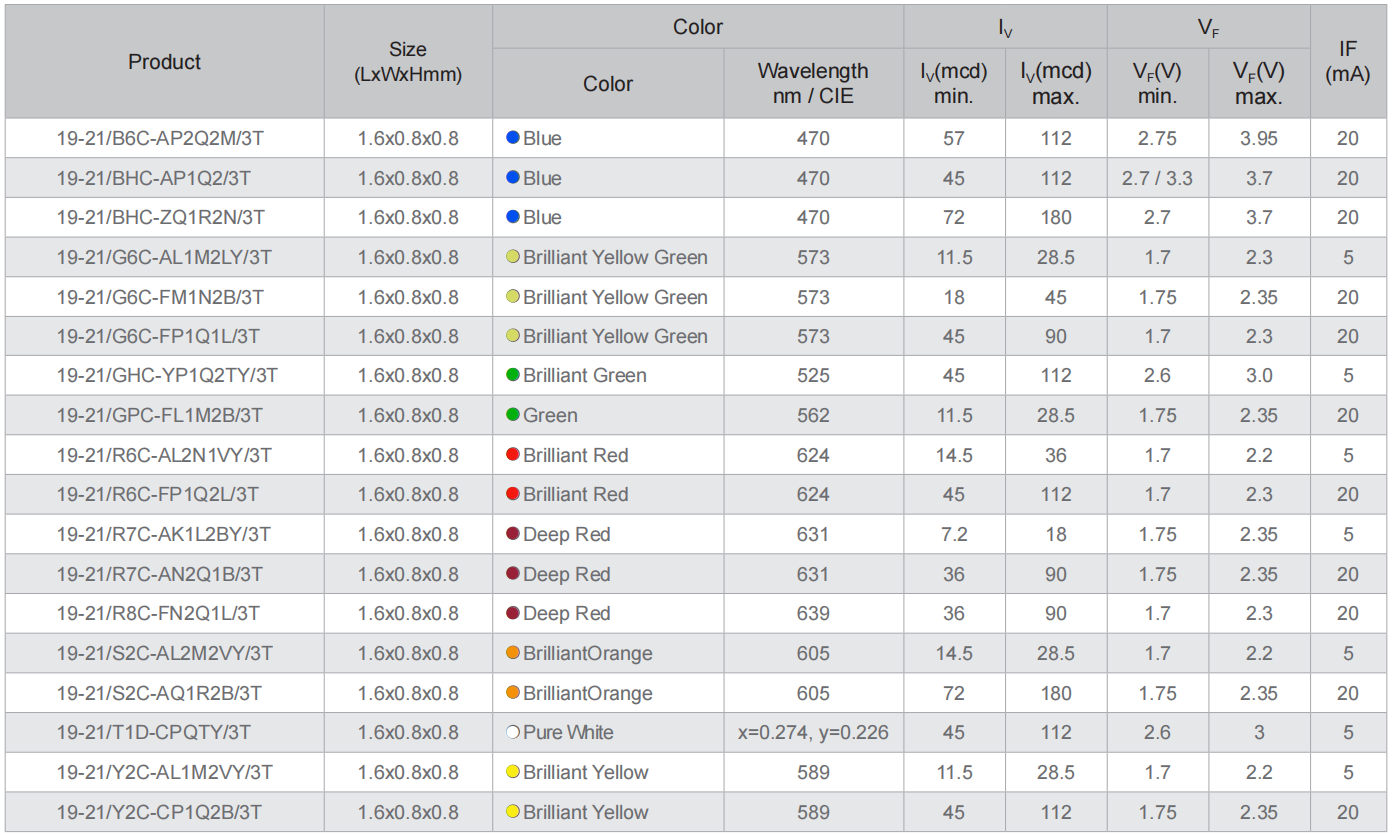Click the green dot beside Brilliant Green
This screenshot has height=836, width=1392.
[513, 375]
